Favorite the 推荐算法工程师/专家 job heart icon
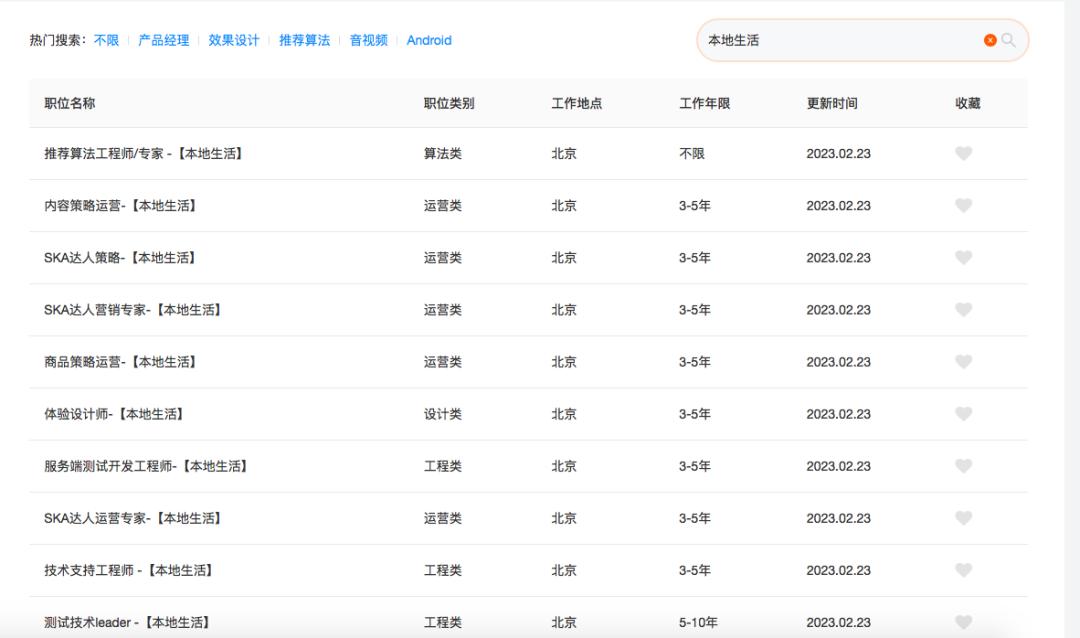The image size is (1080, 638). coord(964,153)
